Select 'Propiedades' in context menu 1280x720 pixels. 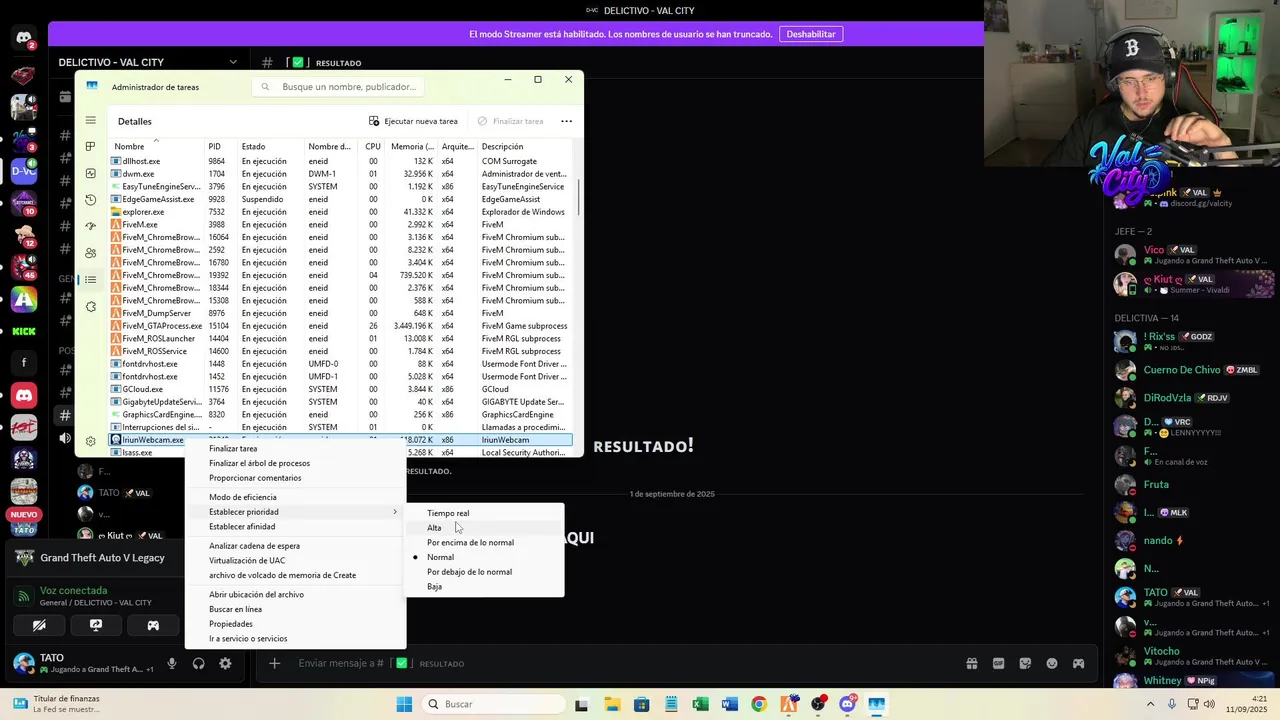[x=295, y=624]
